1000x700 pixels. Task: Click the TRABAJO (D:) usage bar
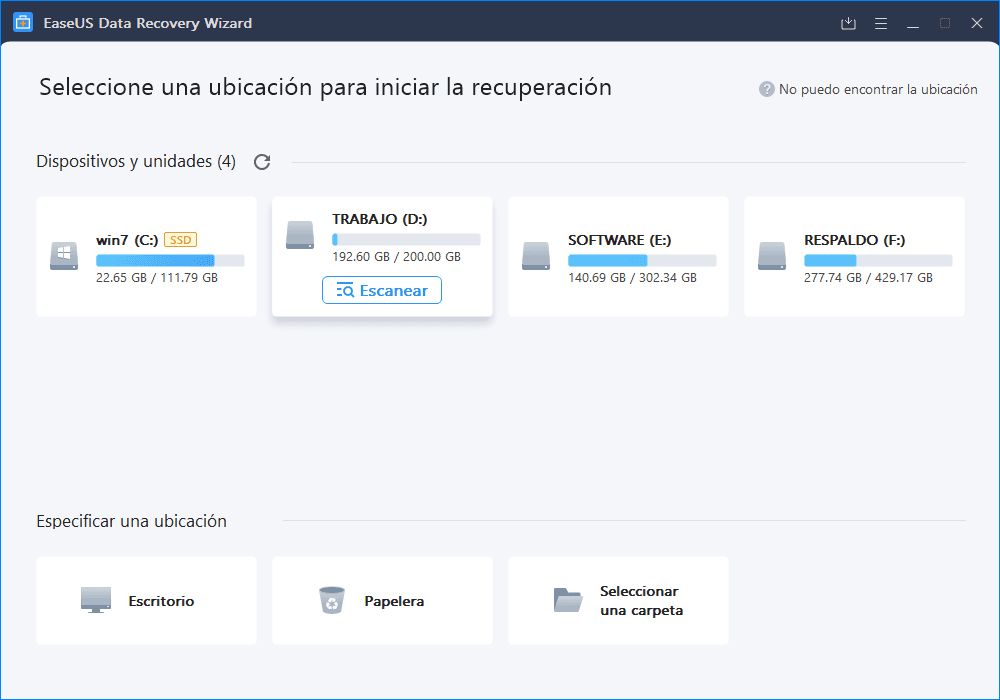[x=406, y=240]
